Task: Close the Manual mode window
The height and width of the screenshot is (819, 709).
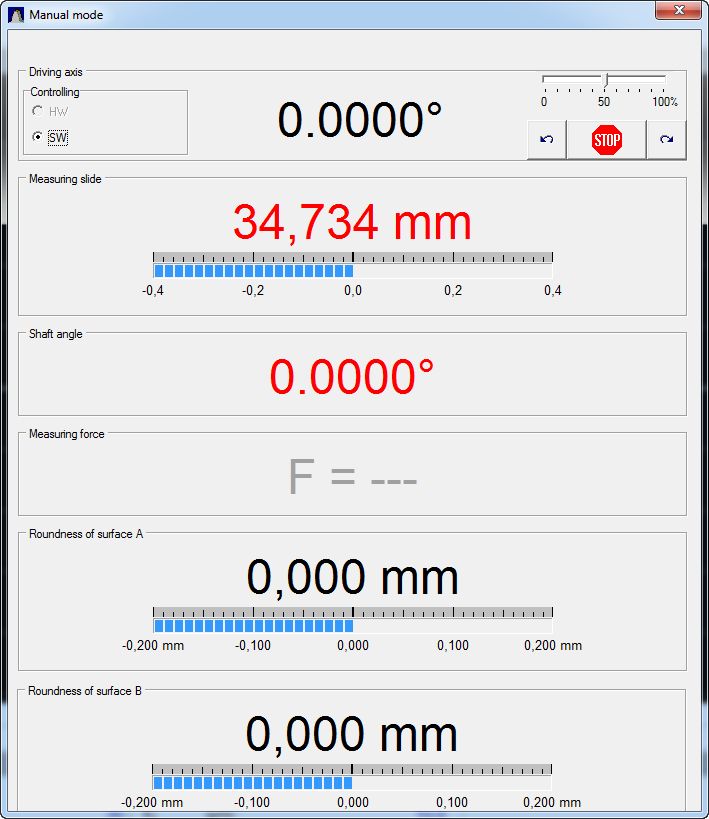Action: pyautogui.click(x=677, y=11)
